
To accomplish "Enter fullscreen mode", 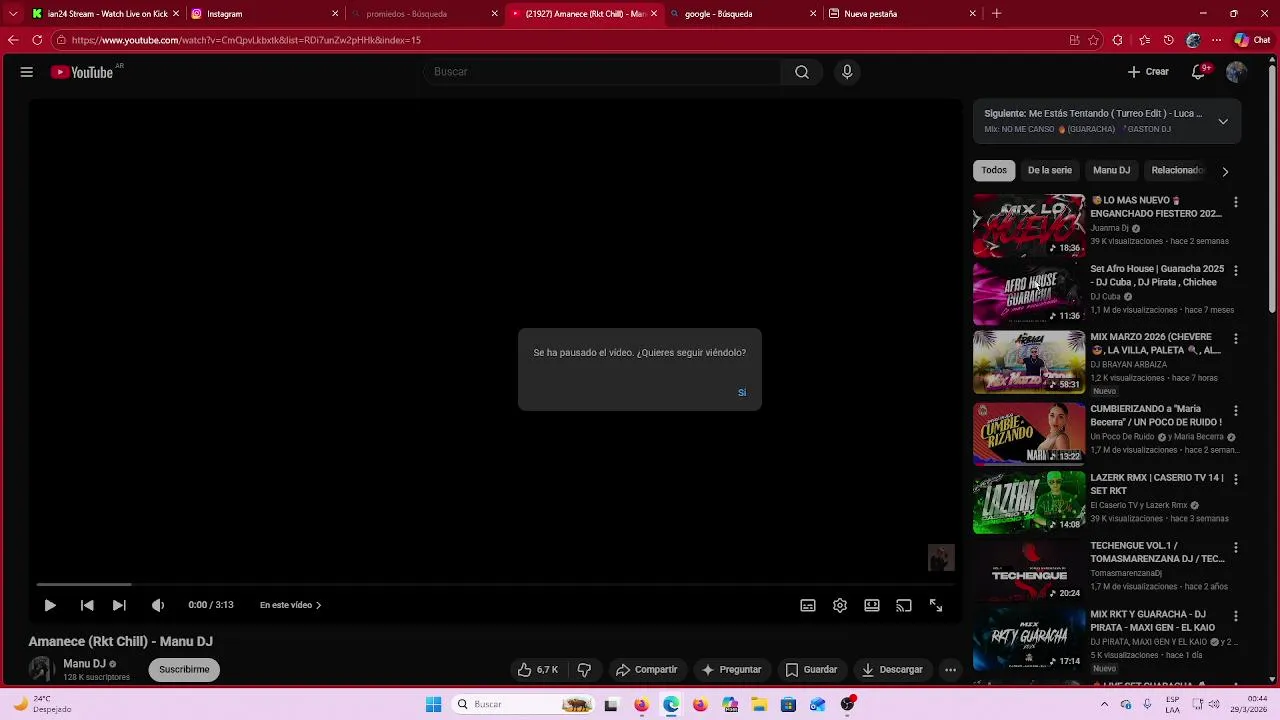I will pos(936,605).
